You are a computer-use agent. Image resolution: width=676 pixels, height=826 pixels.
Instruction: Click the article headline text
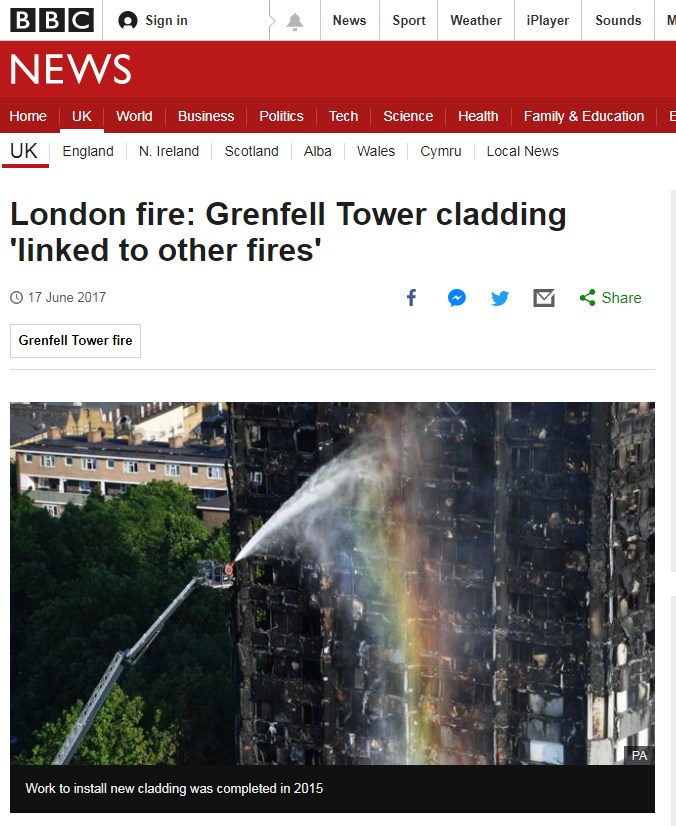pyautogui.click(x=288, y=232)
